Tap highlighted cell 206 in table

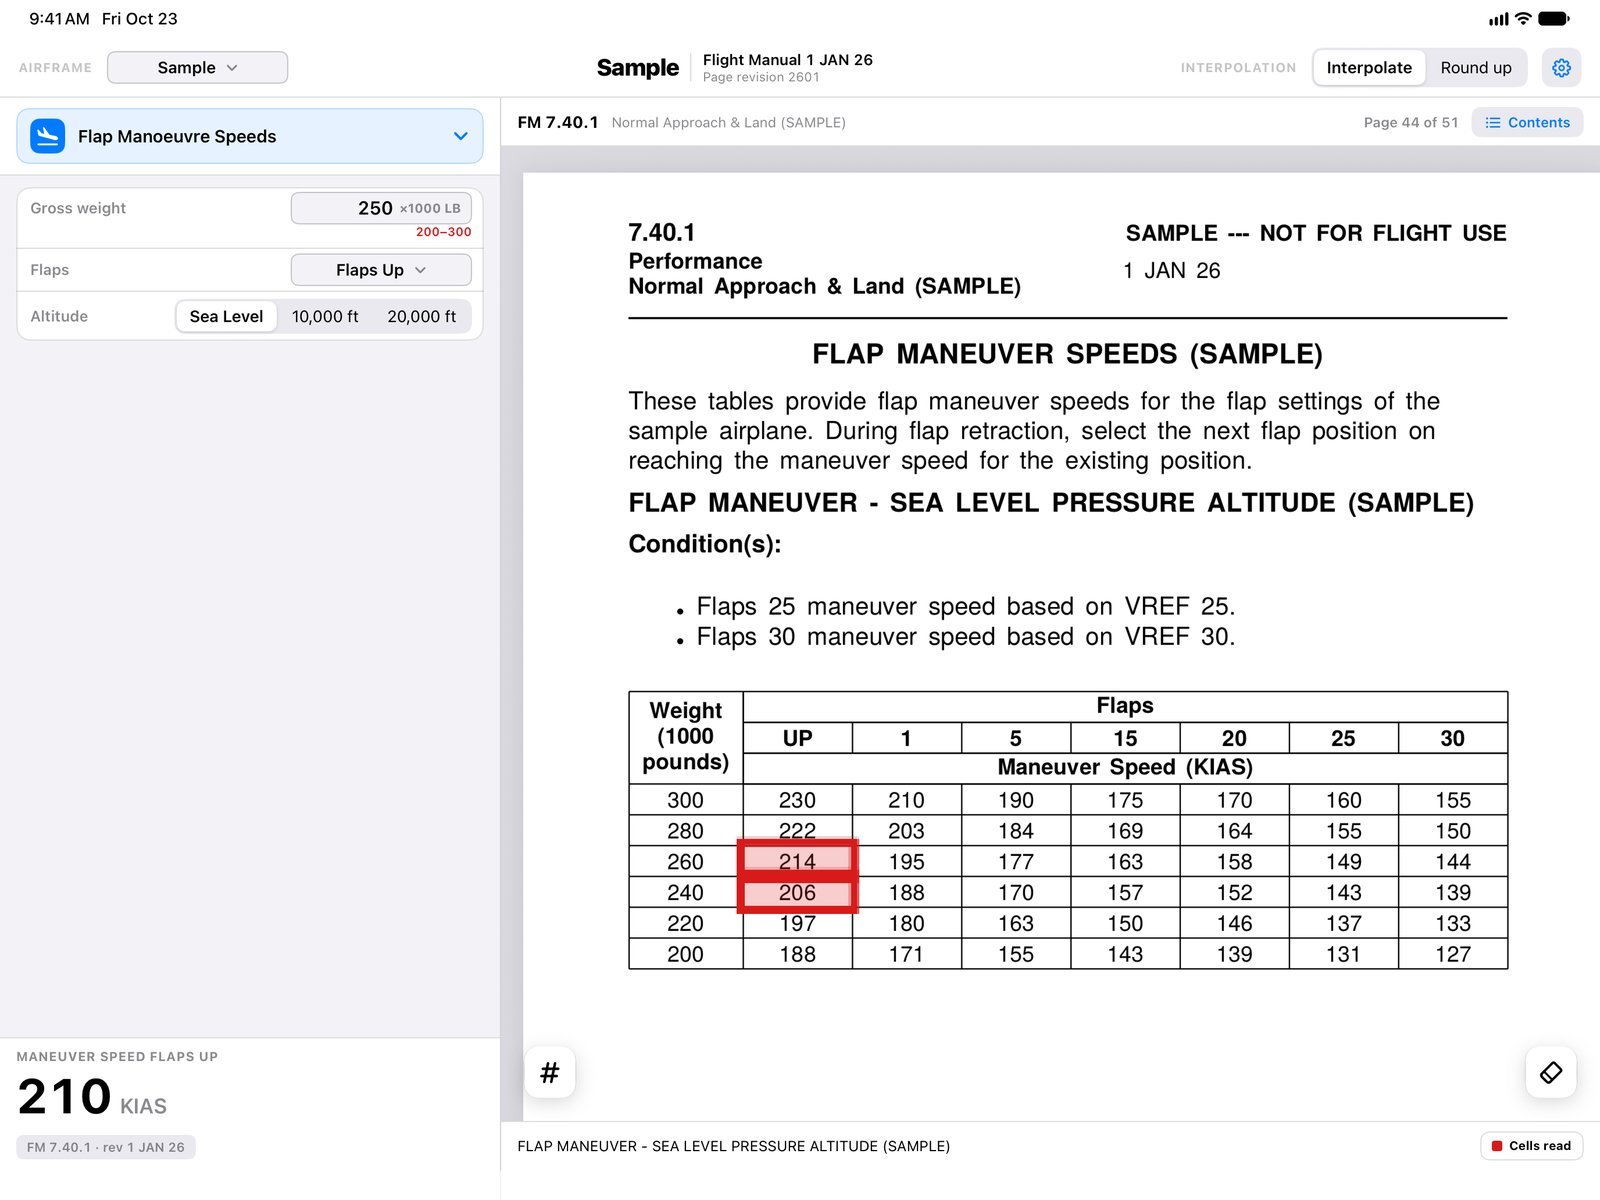tap(797, 892)
